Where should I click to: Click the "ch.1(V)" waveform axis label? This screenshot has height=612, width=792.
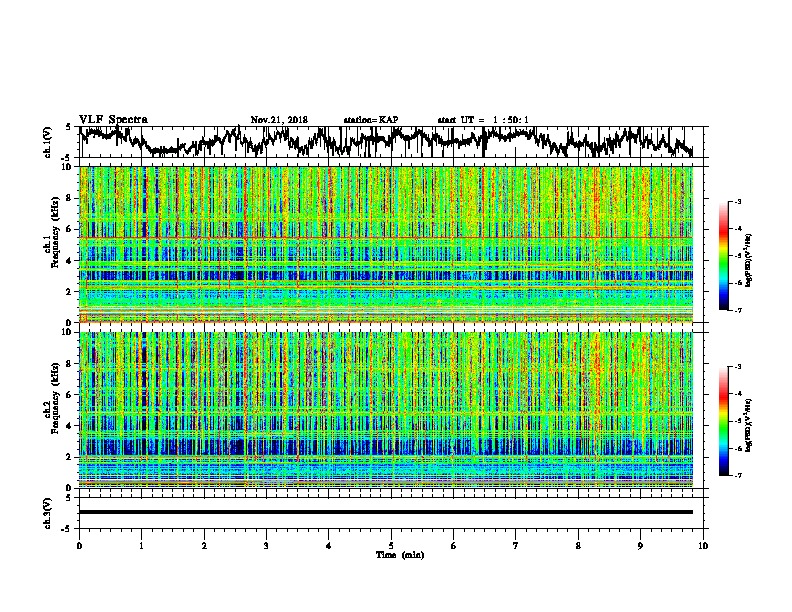(x=48, y=142)
